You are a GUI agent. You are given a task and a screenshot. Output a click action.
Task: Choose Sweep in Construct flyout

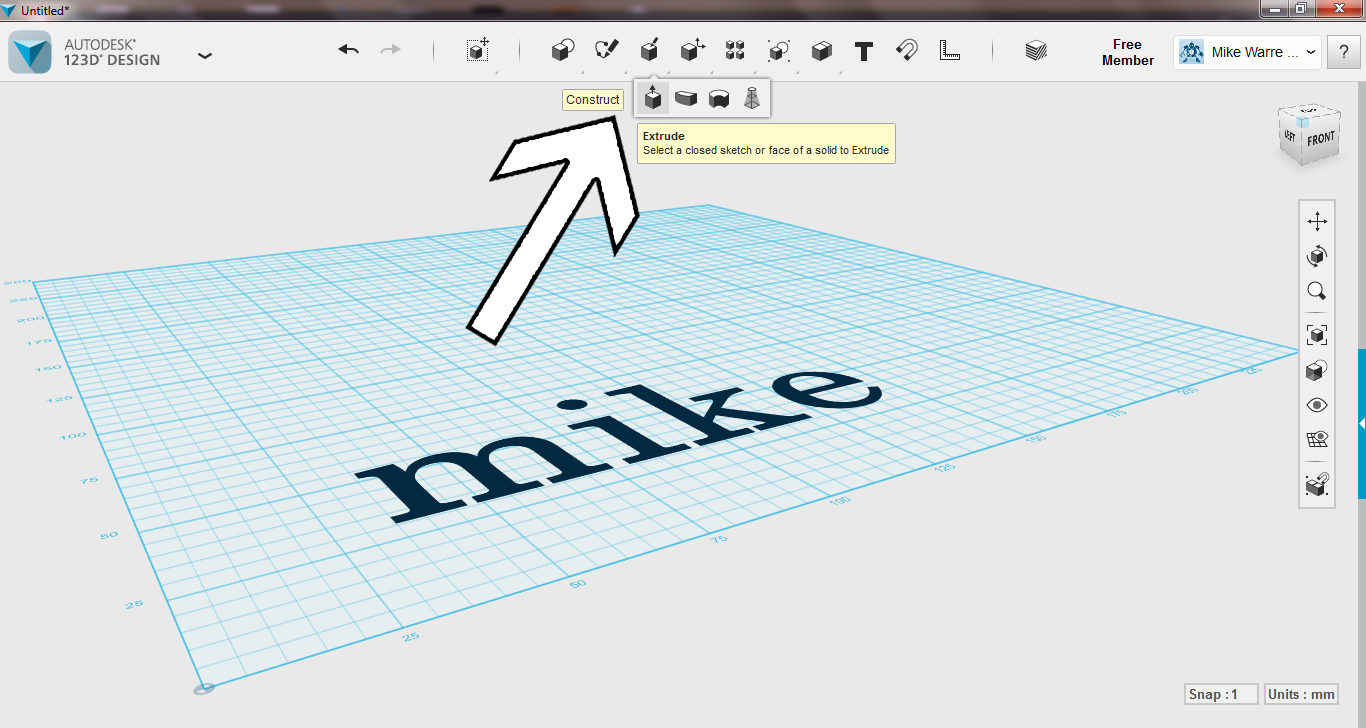click(x=686, y=98)
